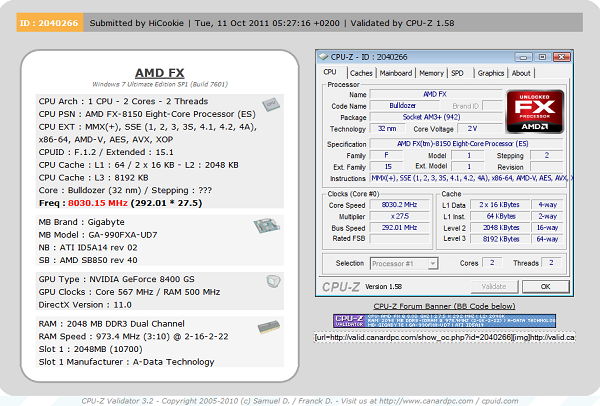Open the About tab
600x406 pixels.
pos(521,73)
